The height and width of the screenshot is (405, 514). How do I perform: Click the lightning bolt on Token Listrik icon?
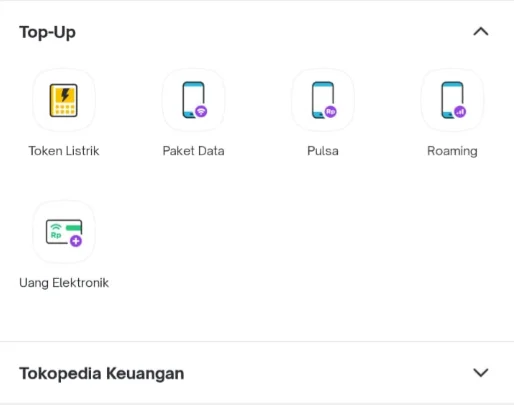click(65, 94)
